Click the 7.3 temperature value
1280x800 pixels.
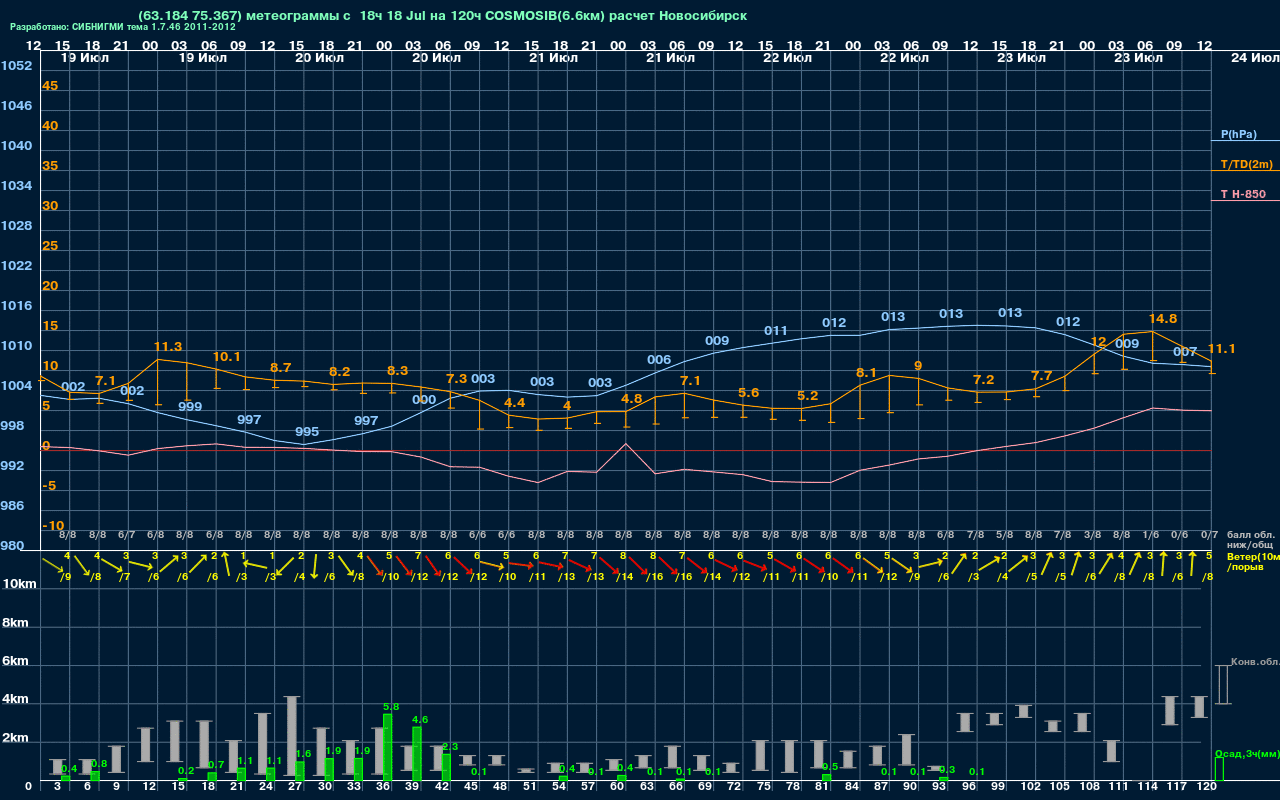[456, 379]
